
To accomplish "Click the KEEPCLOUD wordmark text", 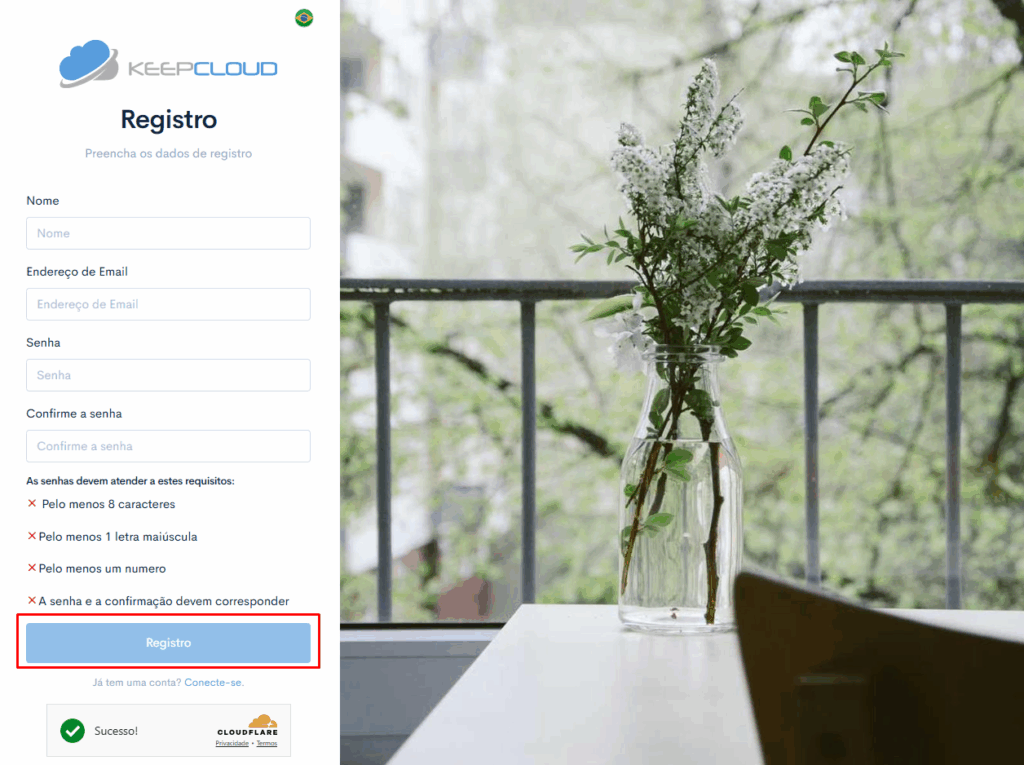I will 202,69.
